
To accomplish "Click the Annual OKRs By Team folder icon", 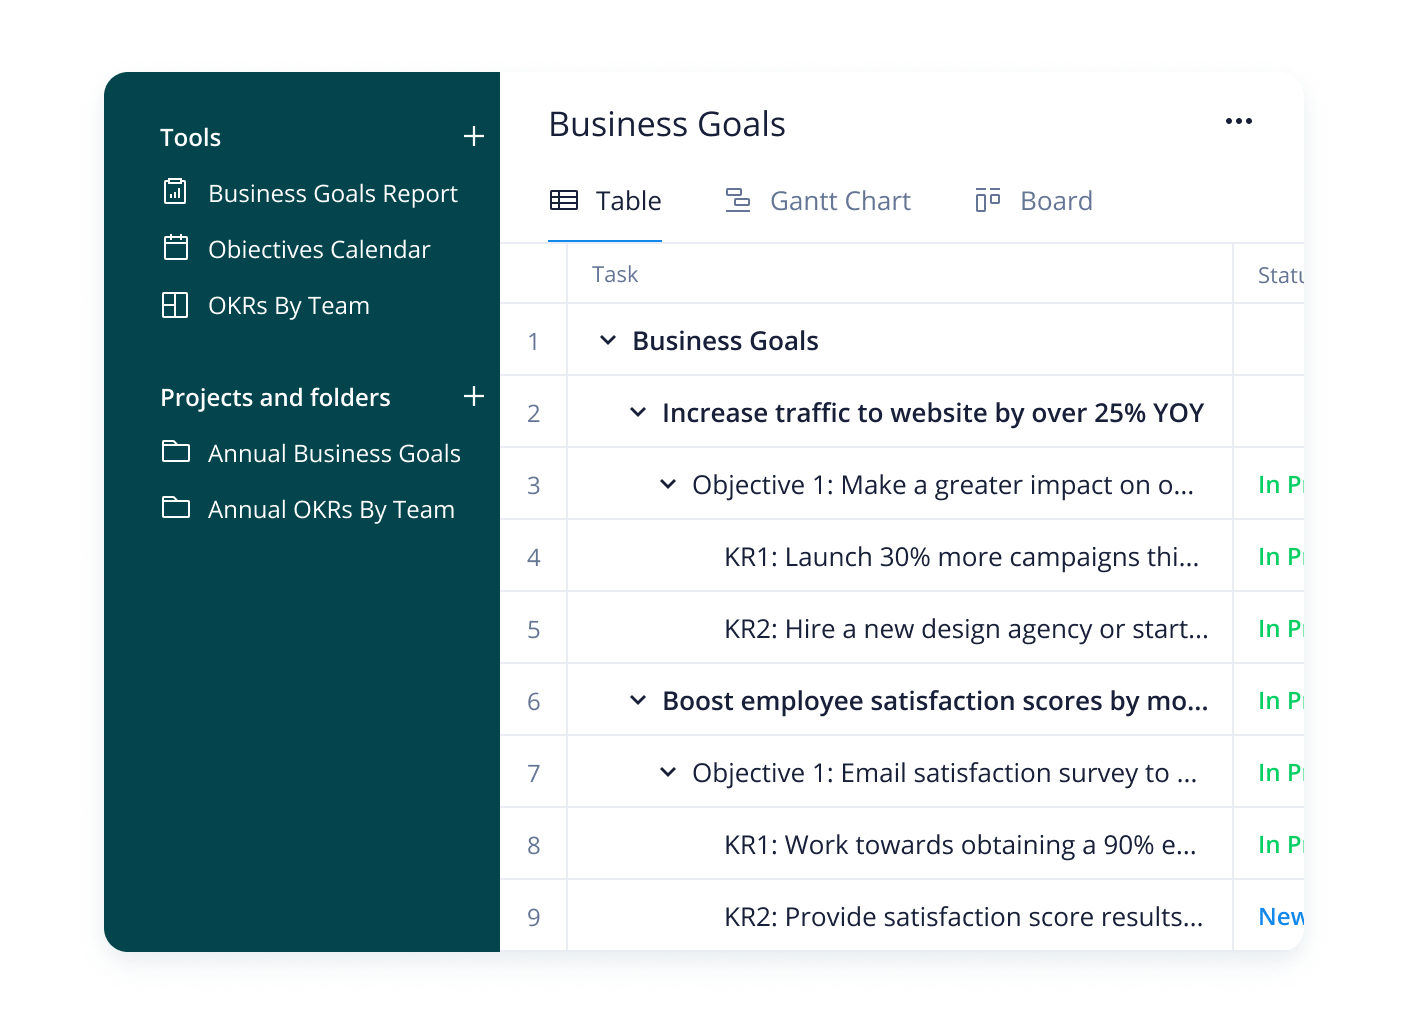I will tap(175, 508).
